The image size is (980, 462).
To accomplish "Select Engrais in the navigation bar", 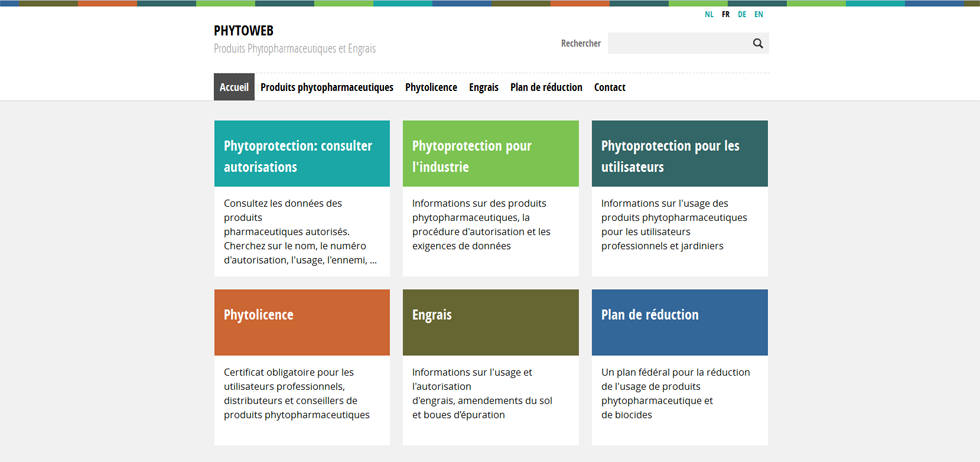I will pos(484,87).
